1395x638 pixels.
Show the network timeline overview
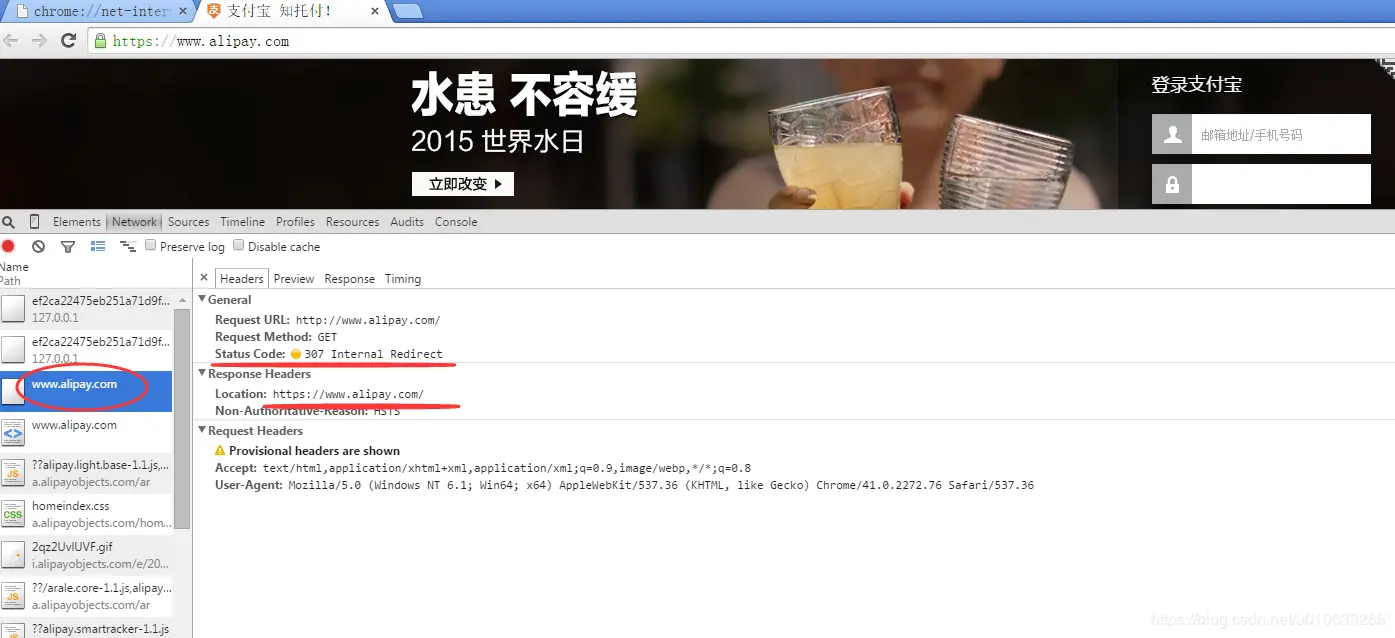[x=127, y=245]
